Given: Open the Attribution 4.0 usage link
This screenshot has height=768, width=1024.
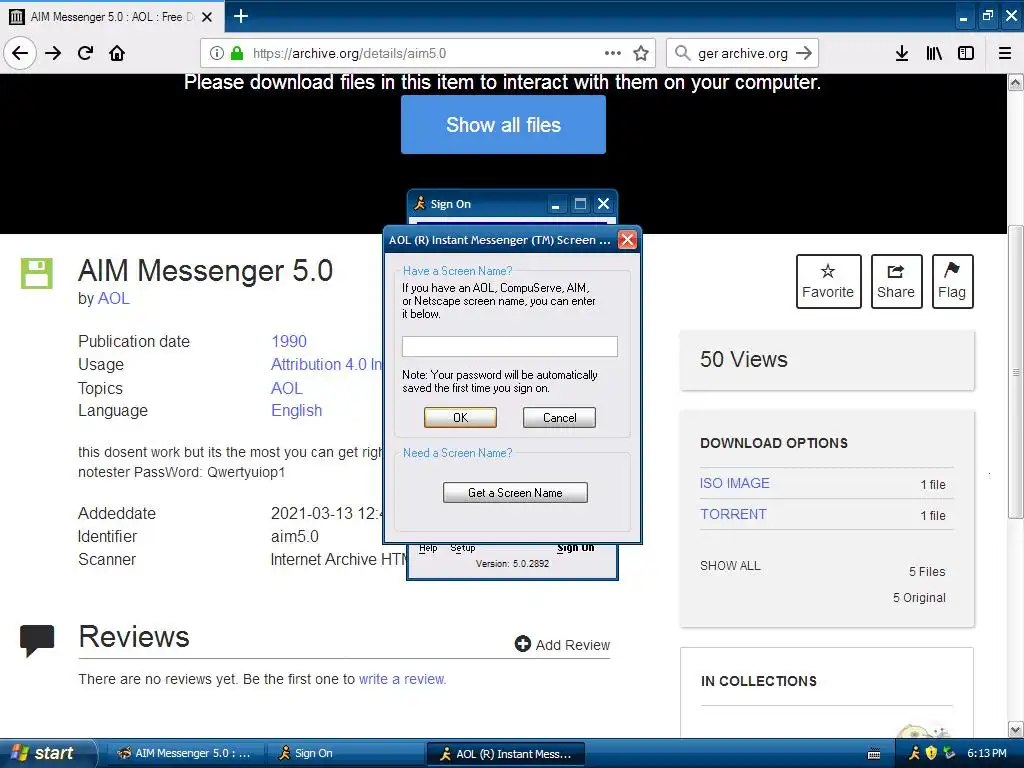Looking at the screenshot, I should (x=327, y=364).
